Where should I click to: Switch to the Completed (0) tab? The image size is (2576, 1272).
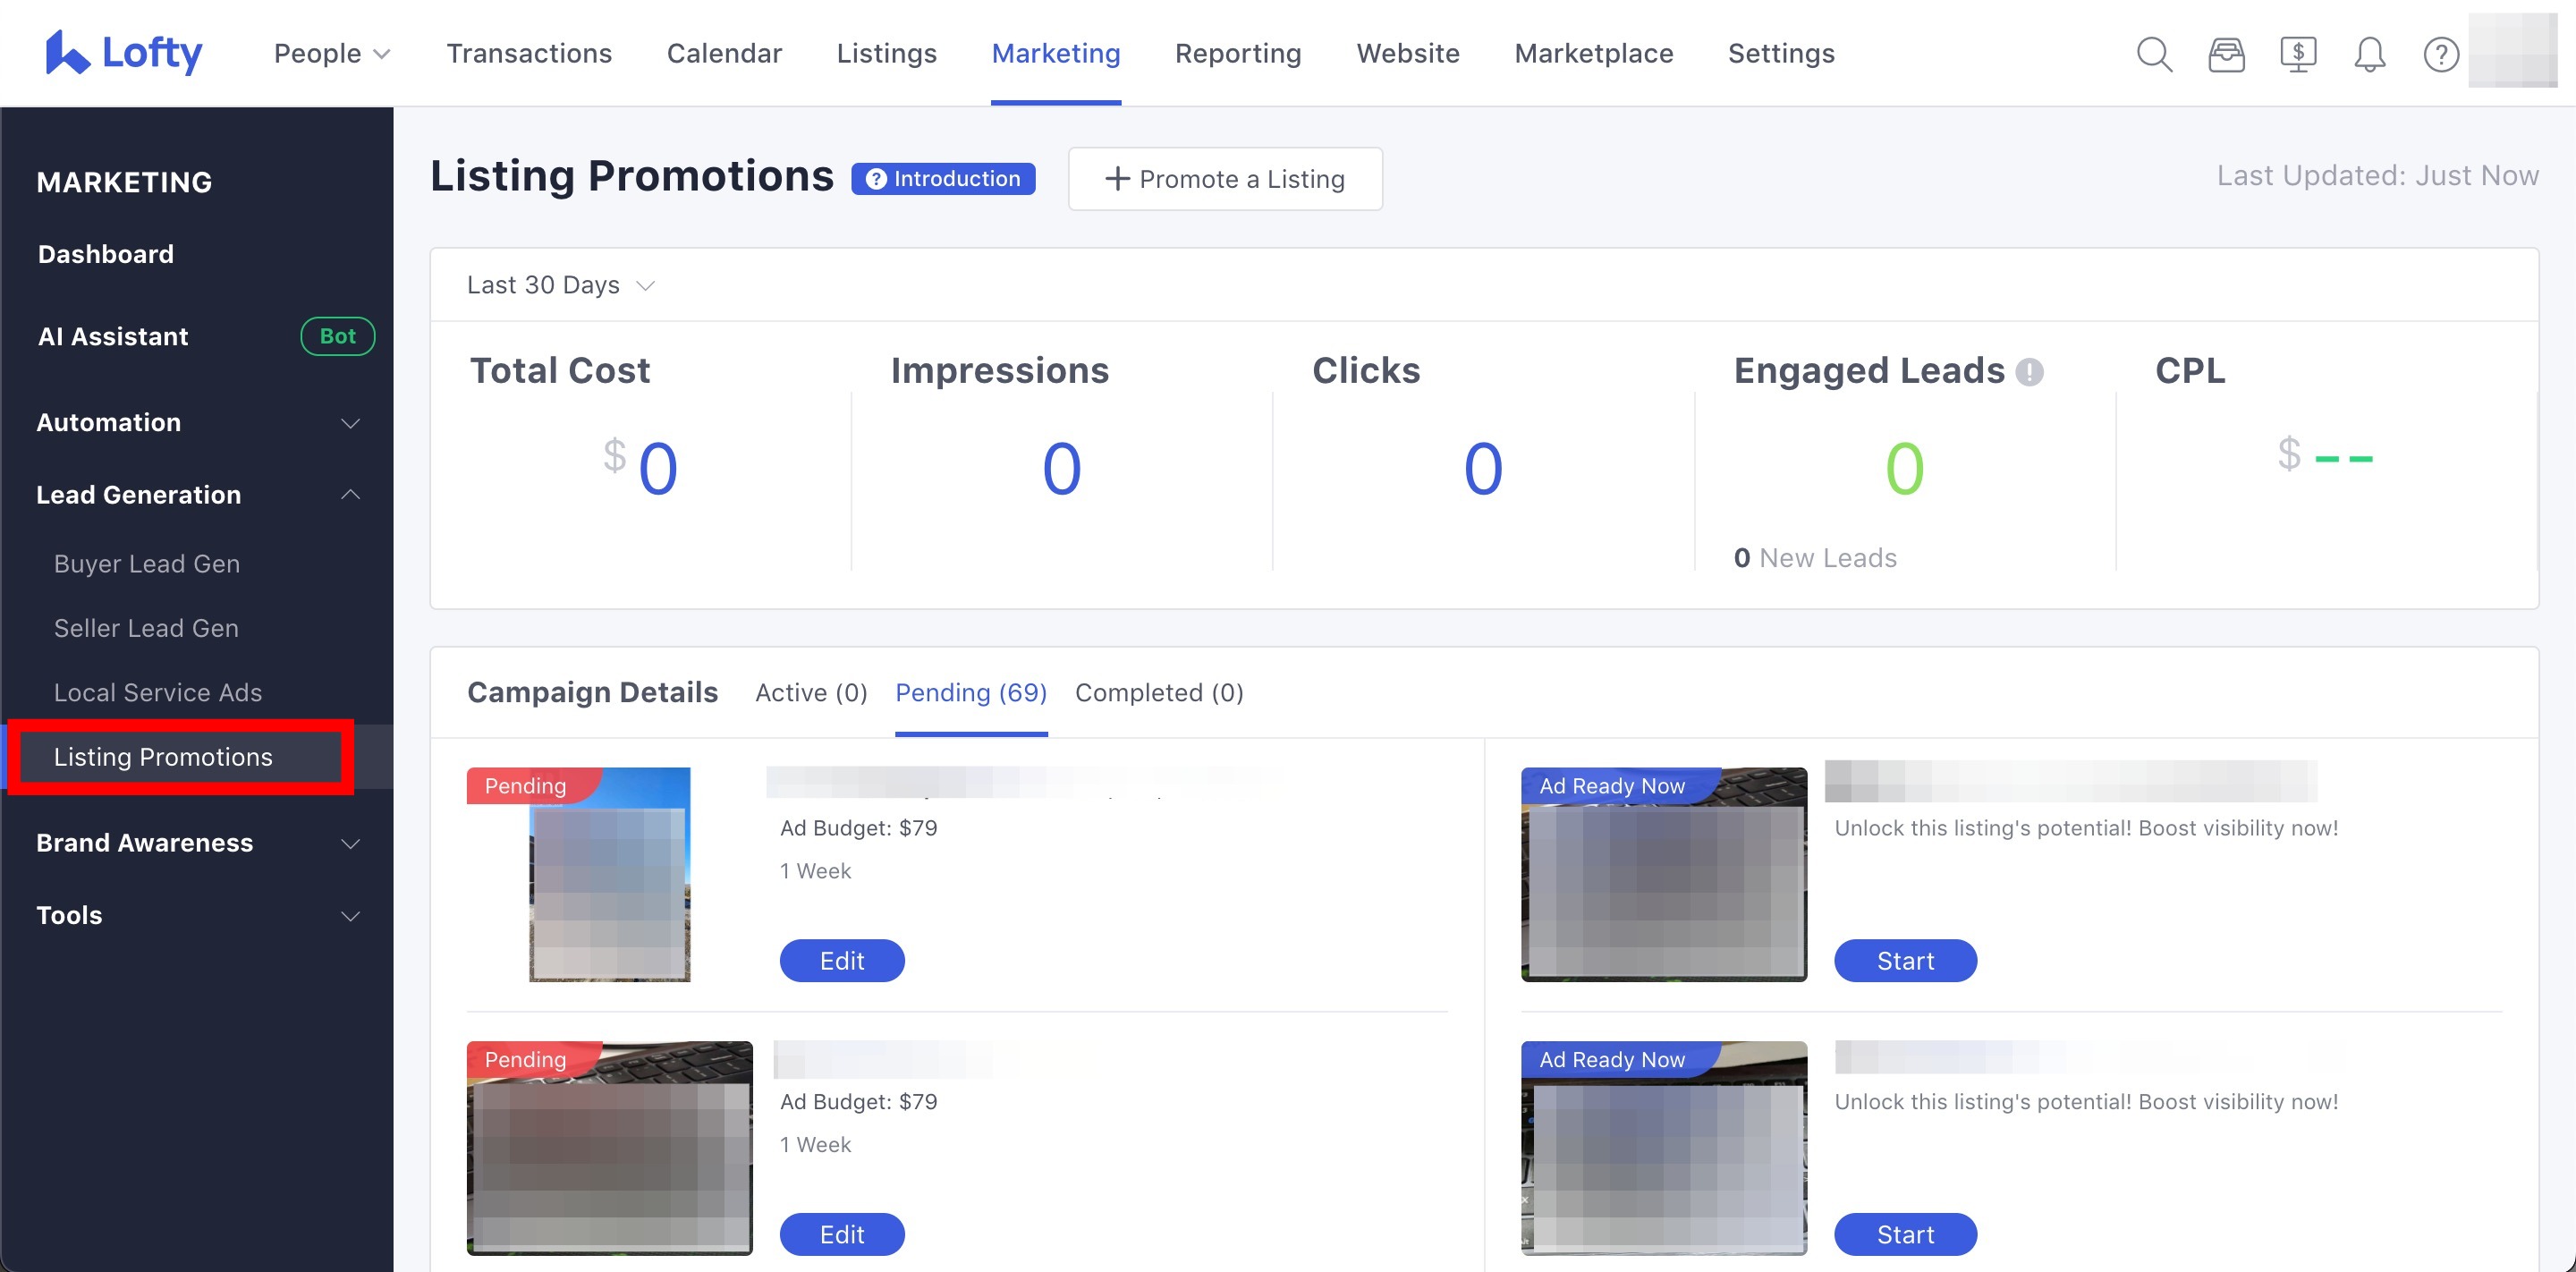tap(1158, 692)
